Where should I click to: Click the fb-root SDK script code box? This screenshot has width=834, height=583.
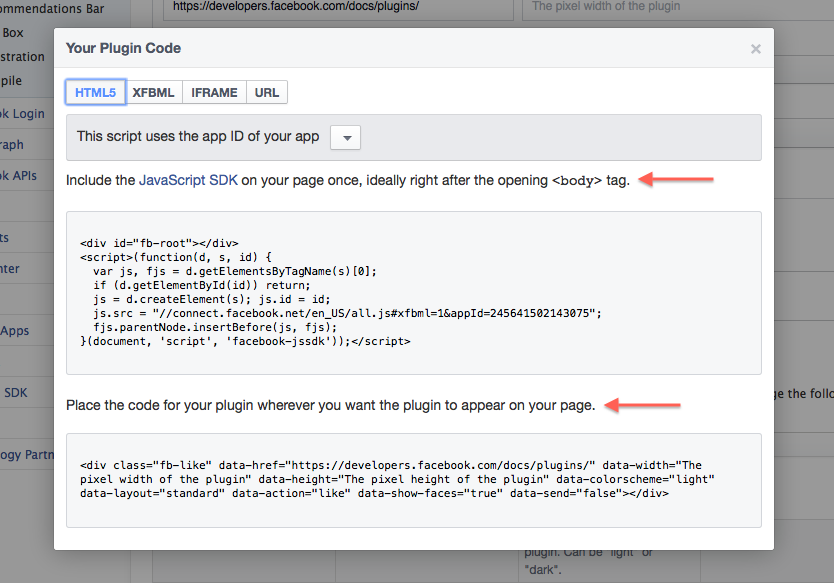point(414,293)
